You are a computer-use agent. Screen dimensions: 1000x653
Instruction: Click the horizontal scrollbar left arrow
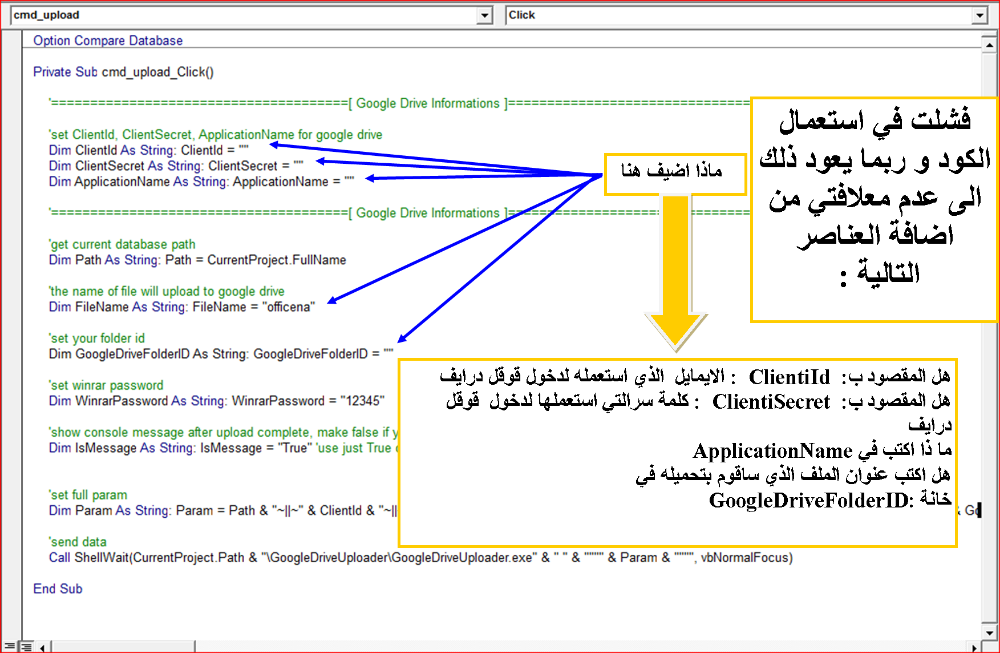point(42,647)
